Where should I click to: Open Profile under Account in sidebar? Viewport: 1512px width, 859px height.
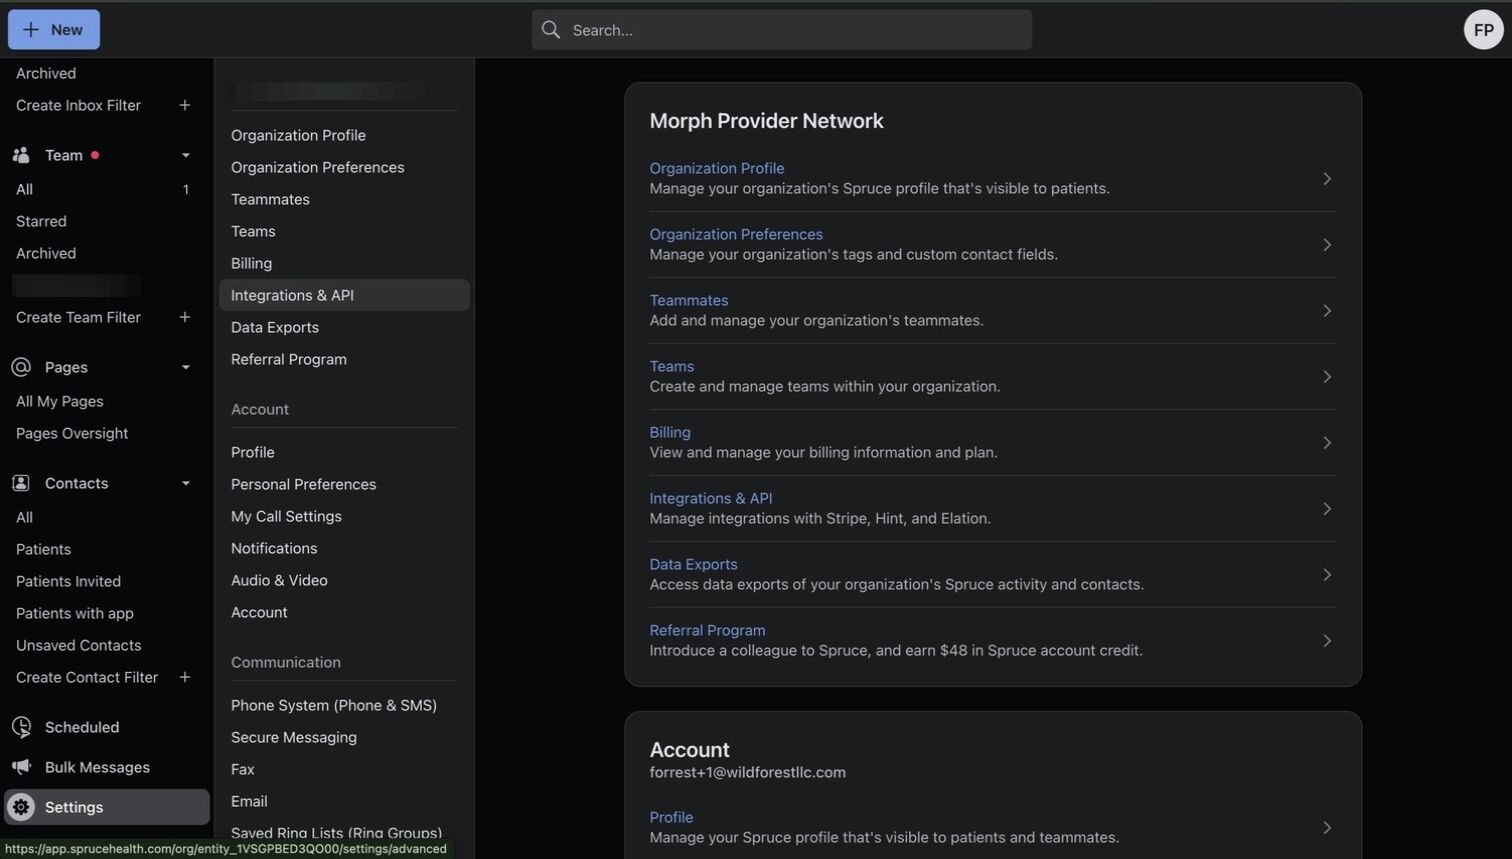tap(253, 452)
